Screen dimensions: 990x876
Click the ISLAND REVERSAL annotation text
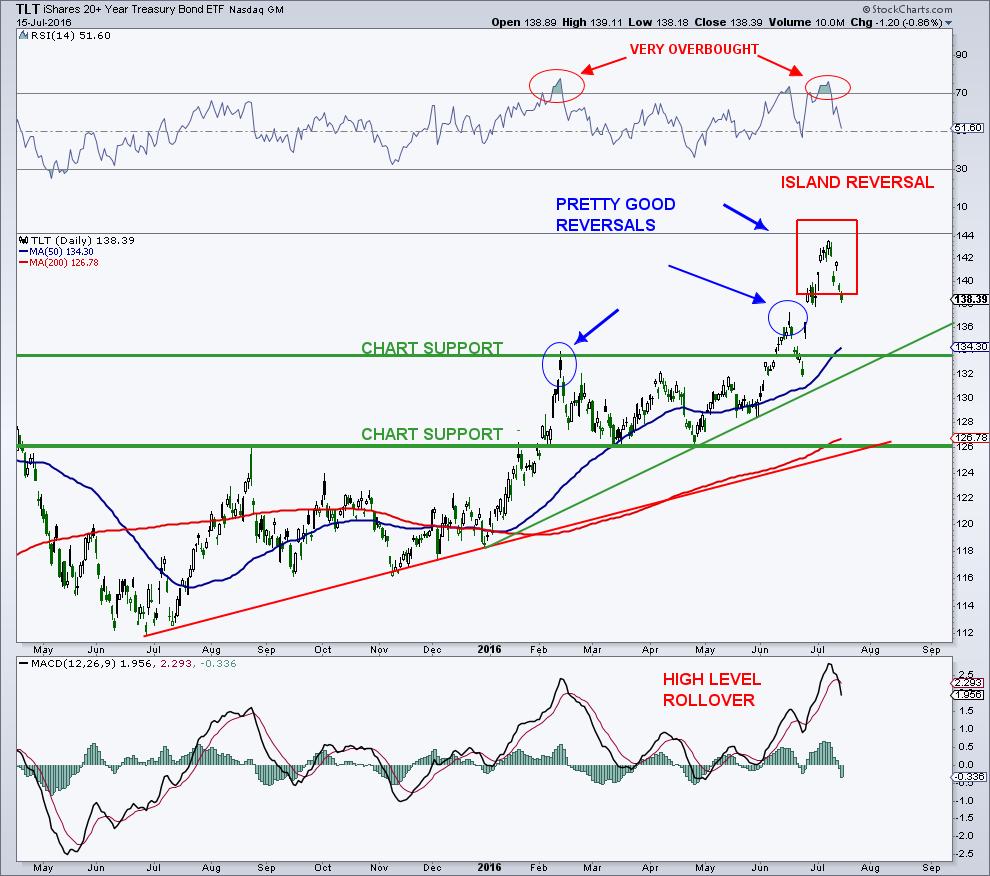857,183
